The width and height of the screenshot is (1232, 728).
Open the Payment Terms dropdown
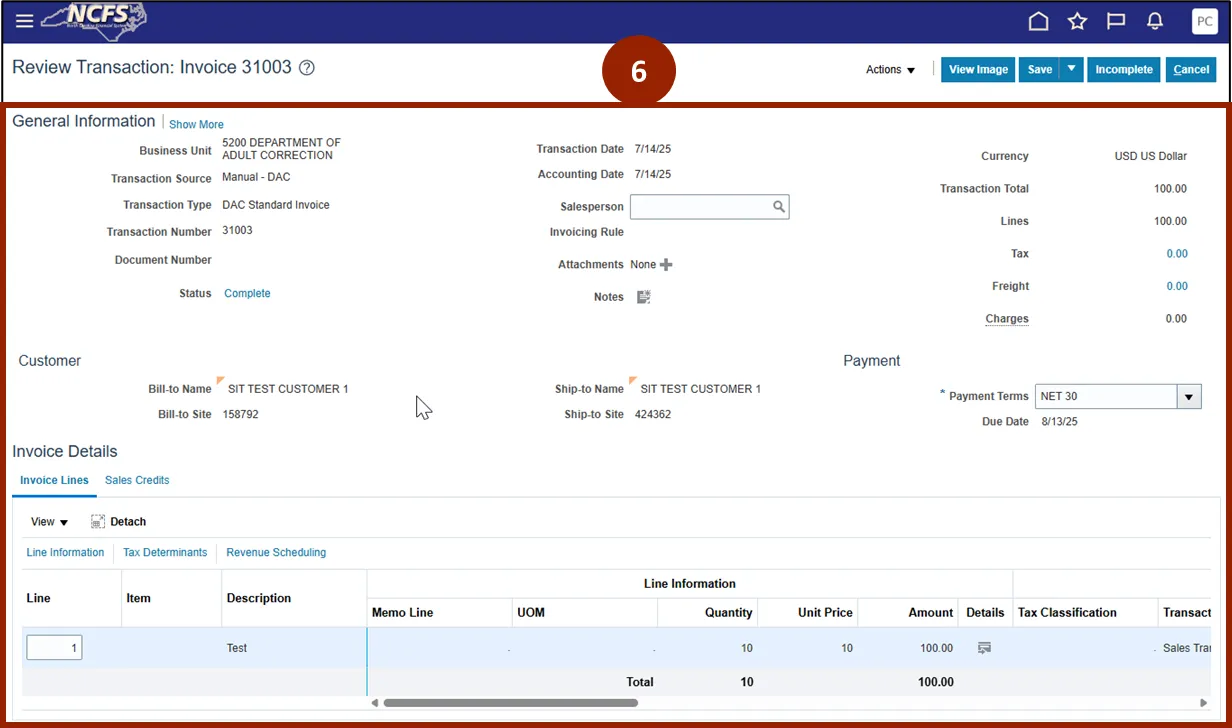pyautogui.click(x=1188, y=397)
